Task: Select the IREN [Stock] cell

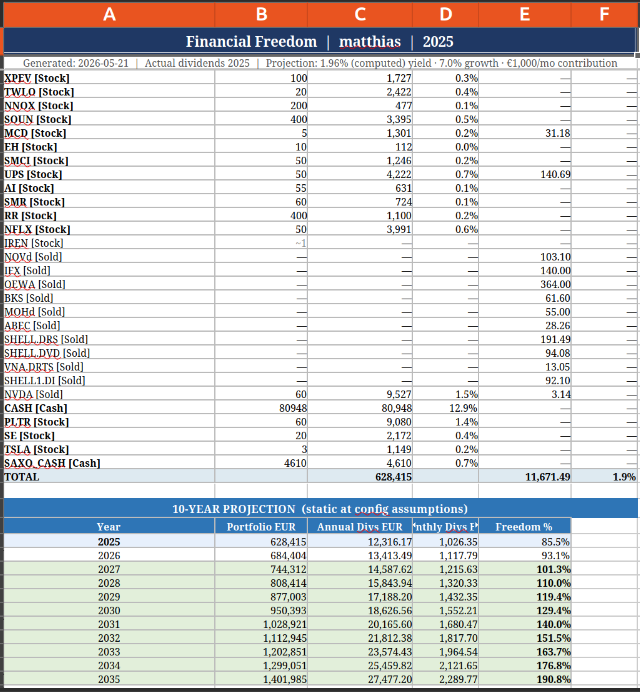Action: pyautogui.click(x=109, y=243)
